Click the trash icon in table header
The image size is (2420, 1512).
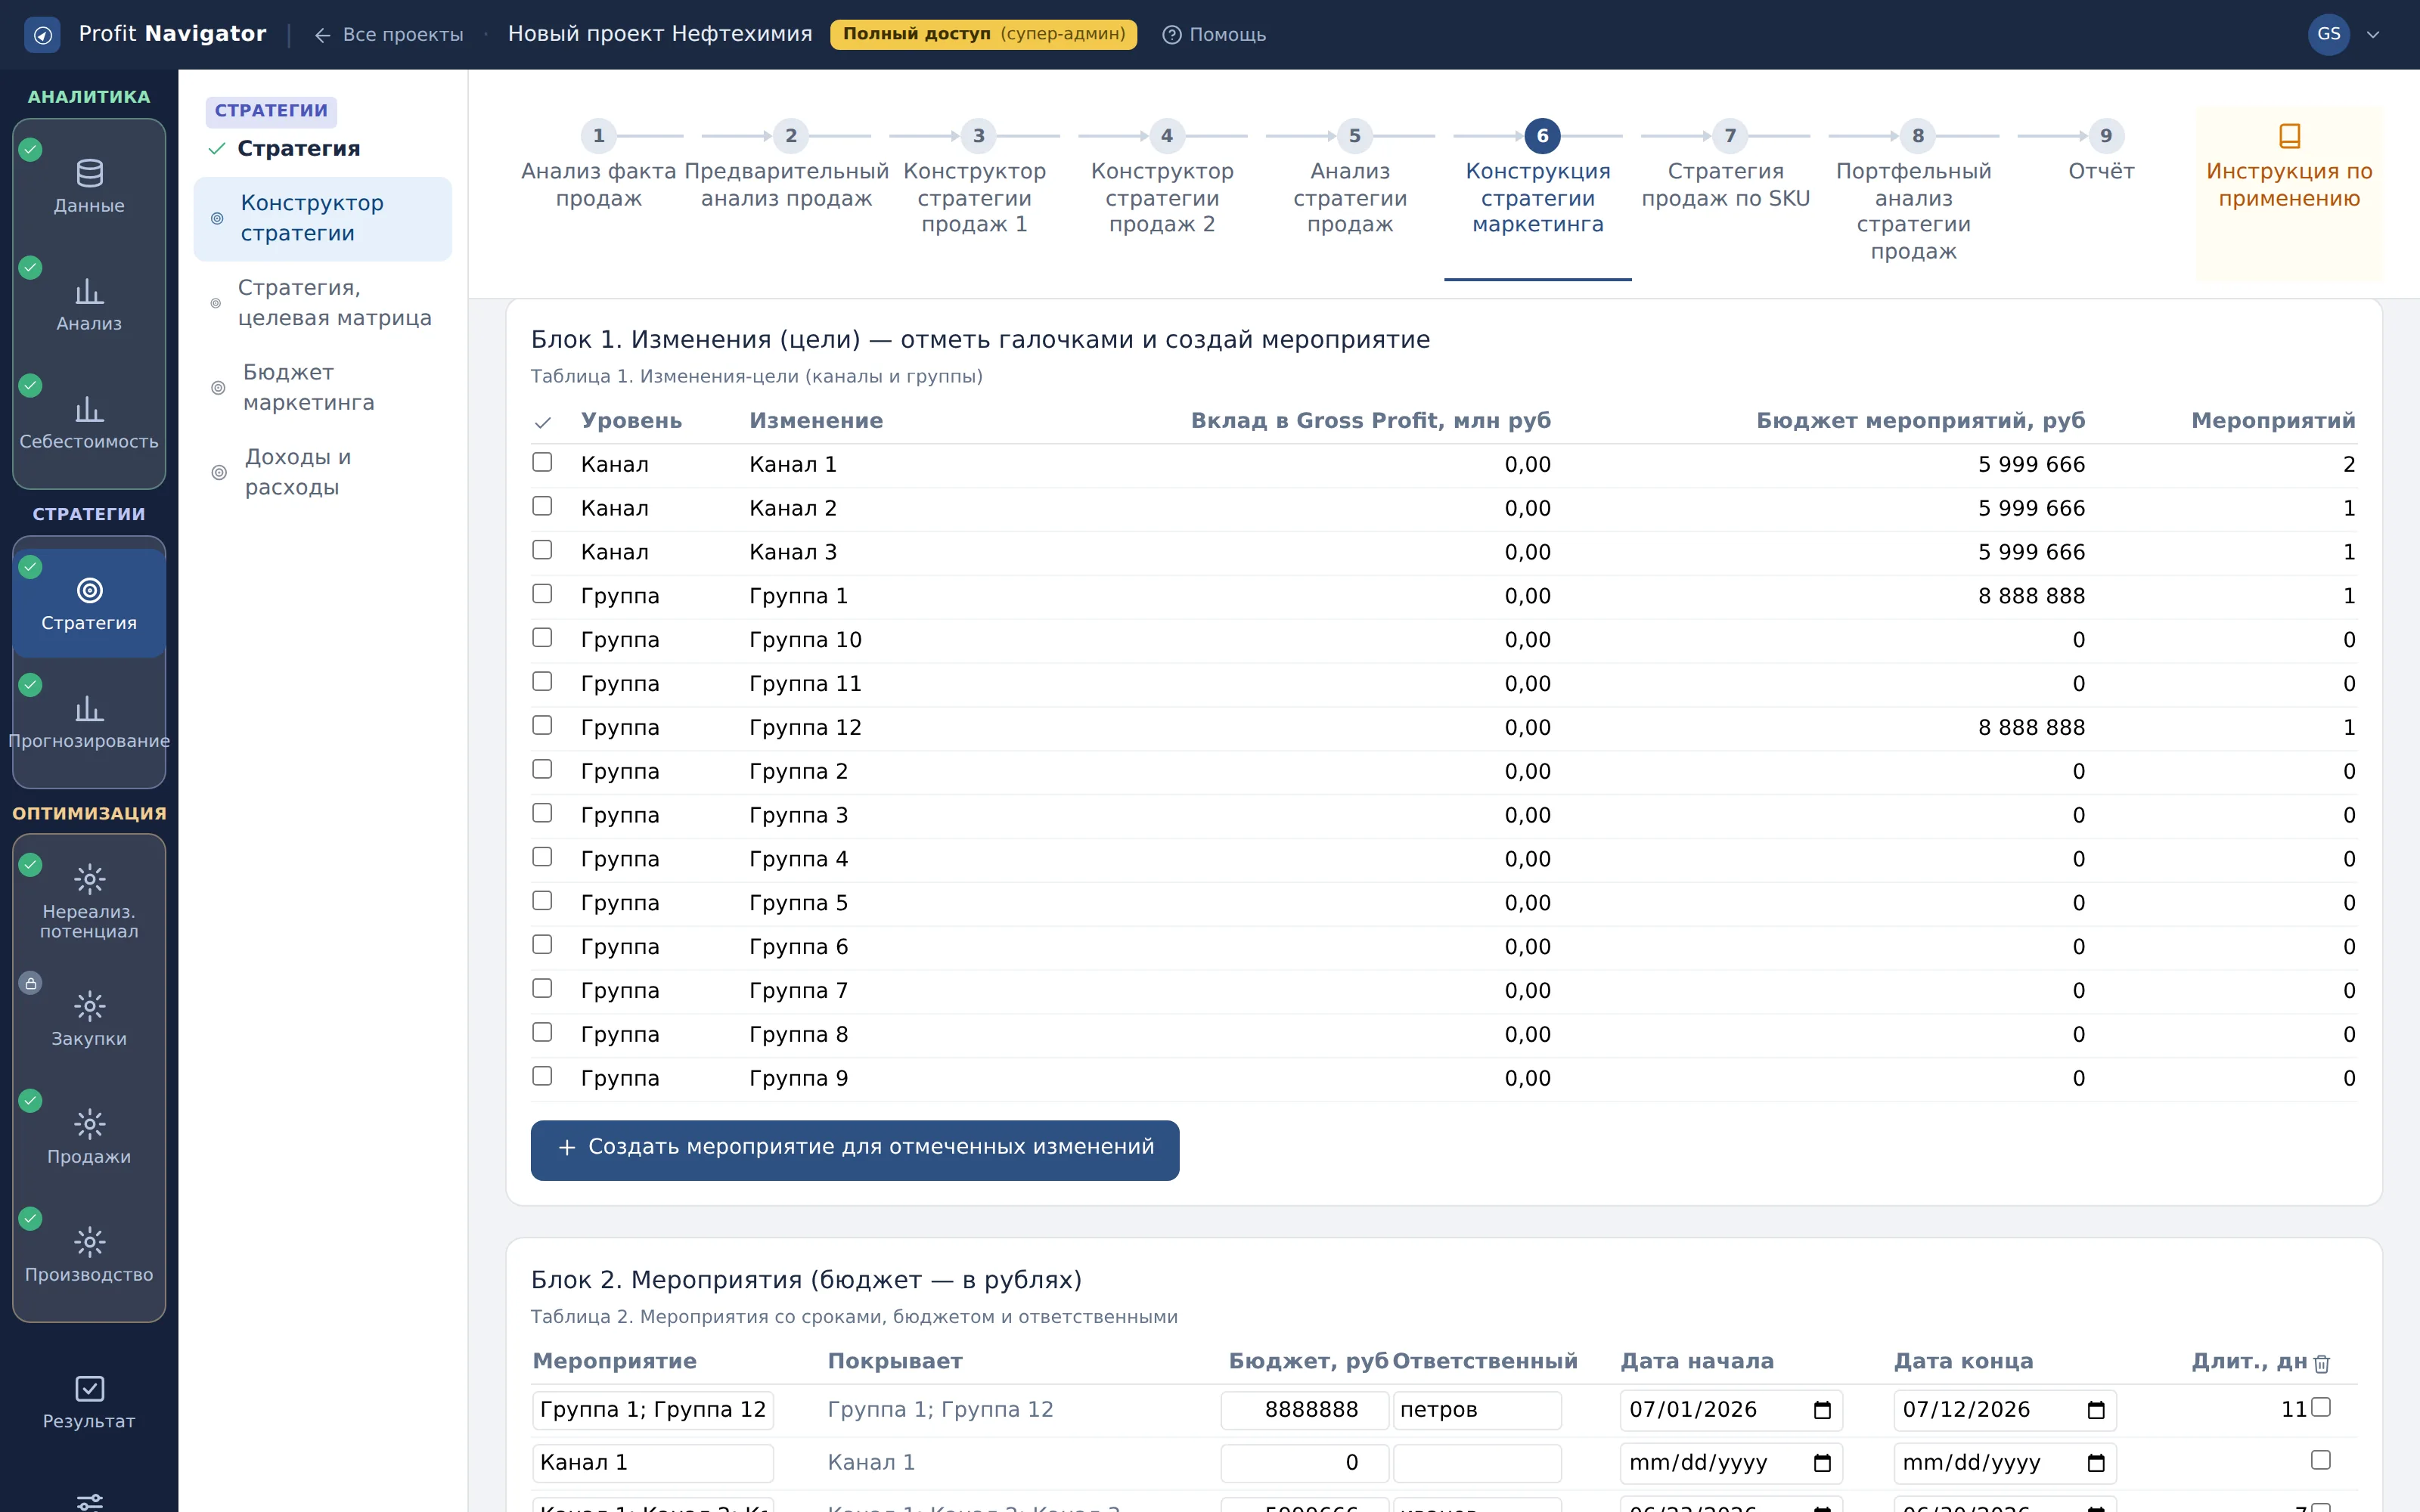coord(2322,1363)
